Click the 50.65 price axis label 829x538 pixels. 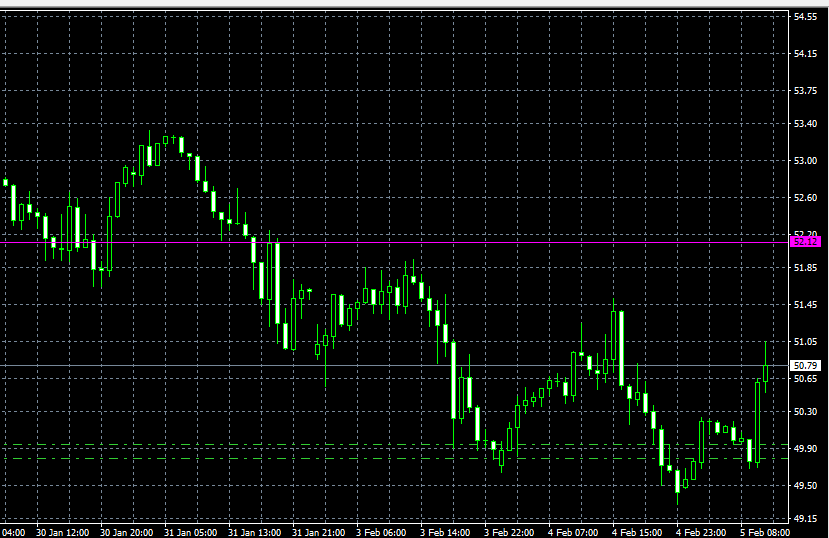point(805,379)
